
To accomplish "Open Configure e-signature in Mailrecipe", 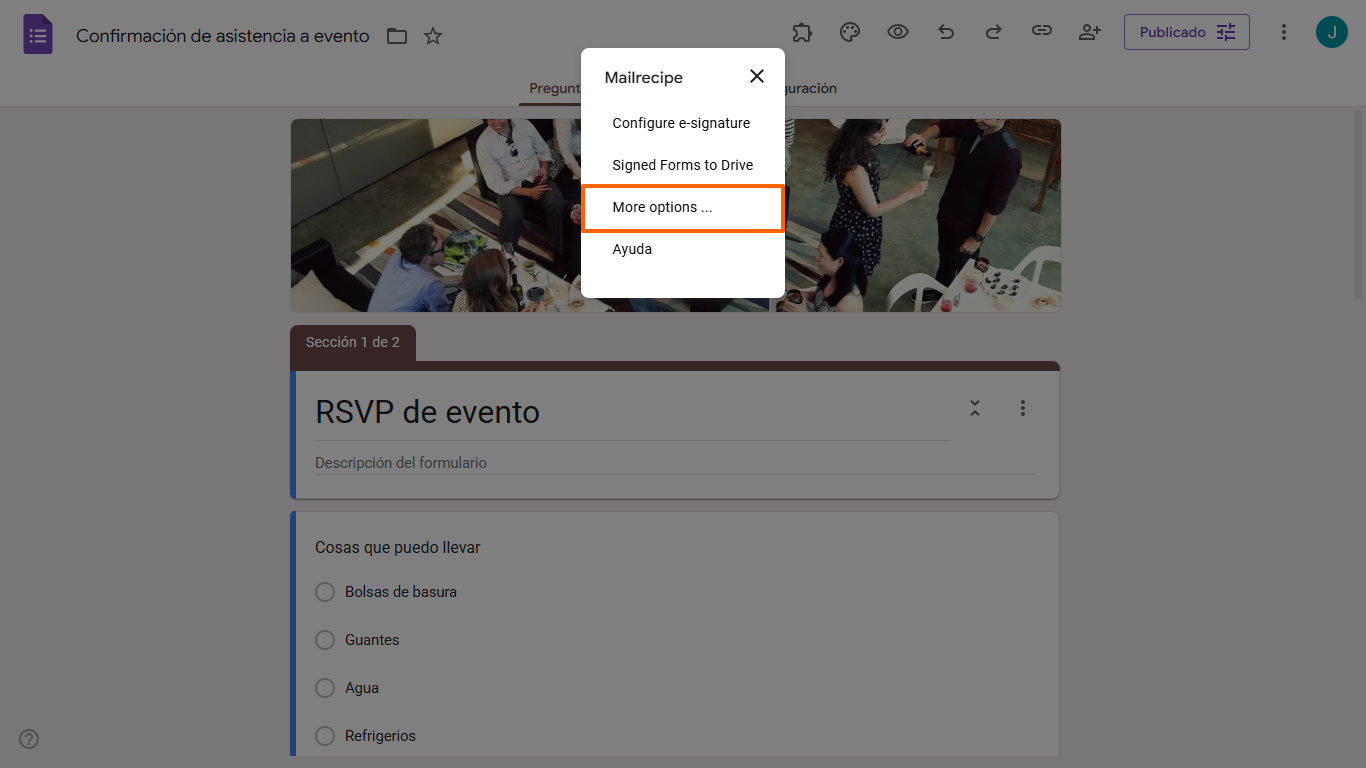I will [681, 123].
